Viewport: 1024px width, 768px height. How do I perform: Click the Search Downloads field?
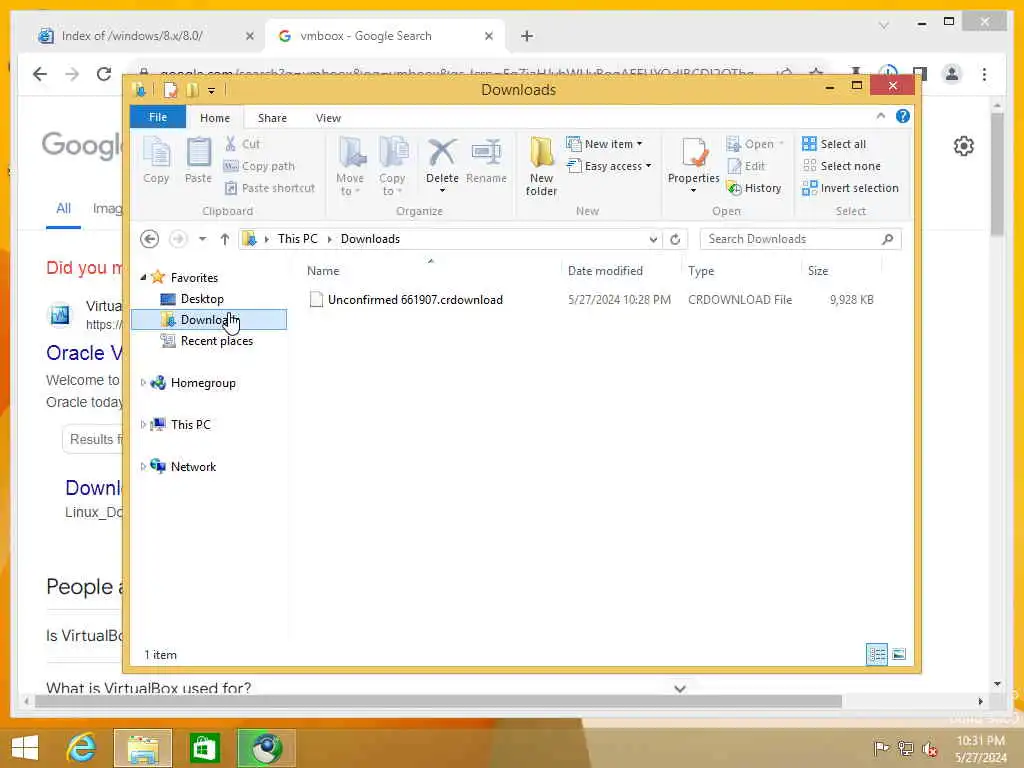(790, 239)
